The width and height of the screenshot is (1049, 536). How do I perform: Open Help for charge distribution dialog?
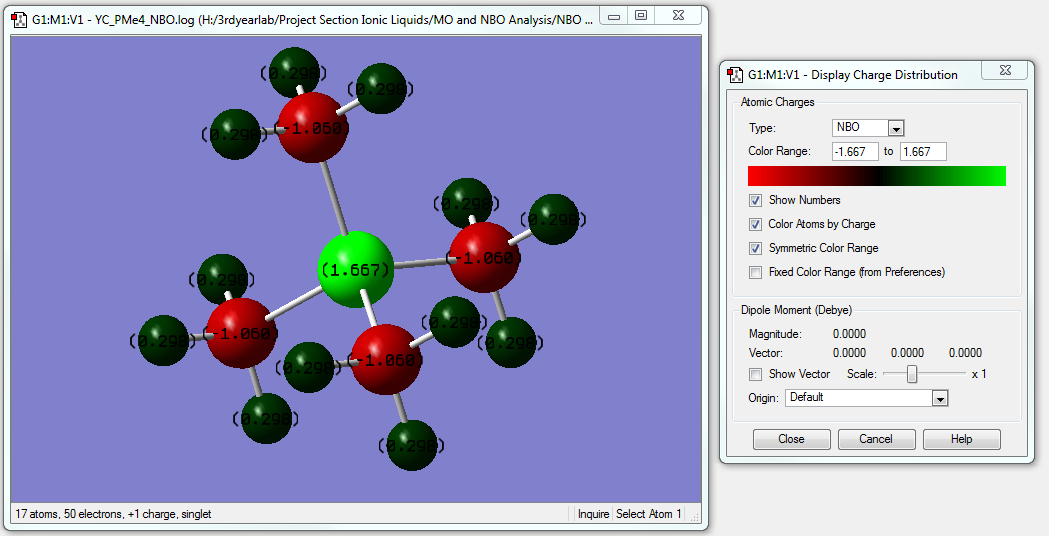coord(961,439)
